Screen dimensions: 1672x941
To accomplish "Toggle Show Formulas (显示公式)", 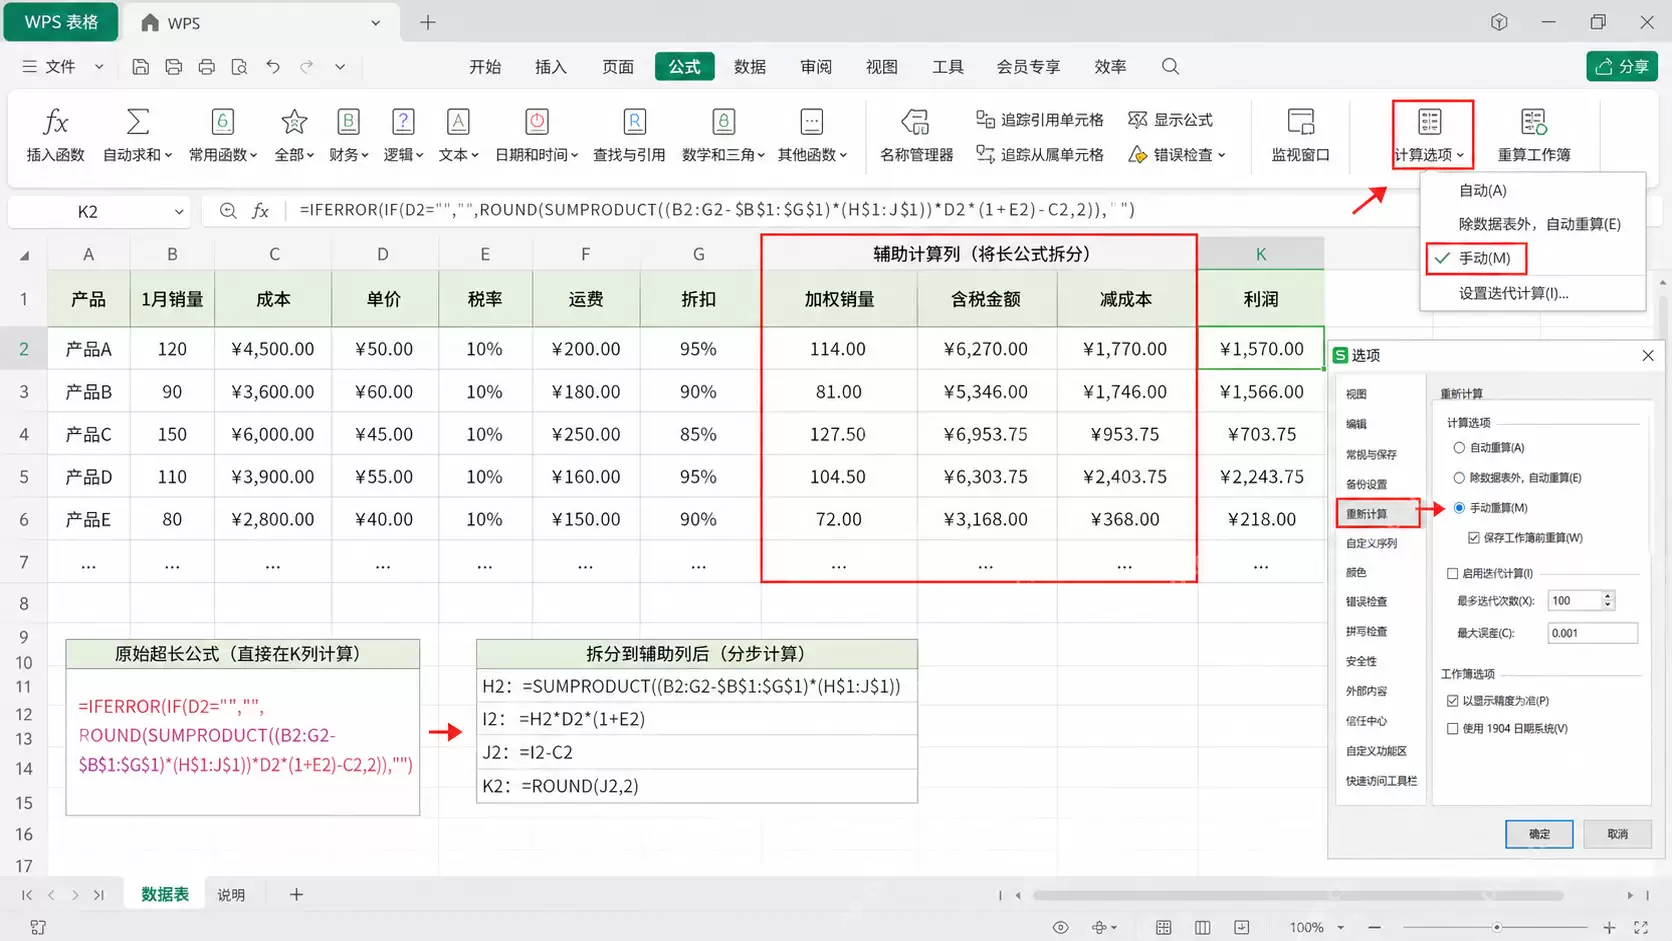I will [x=1170, y=120].
